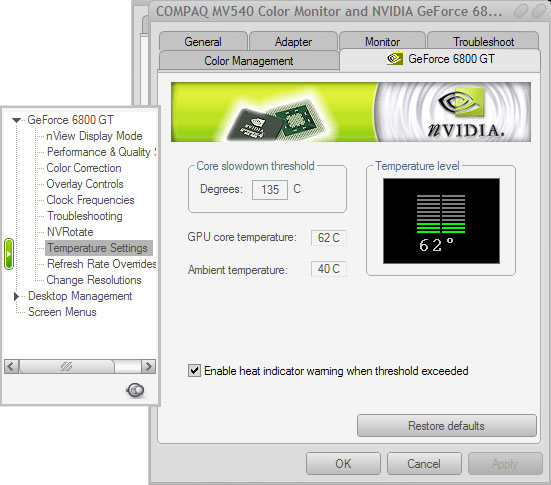This screenshot has width=551, height=485.
Task: Click OK to confirm settings
Action: click(343, 464)
